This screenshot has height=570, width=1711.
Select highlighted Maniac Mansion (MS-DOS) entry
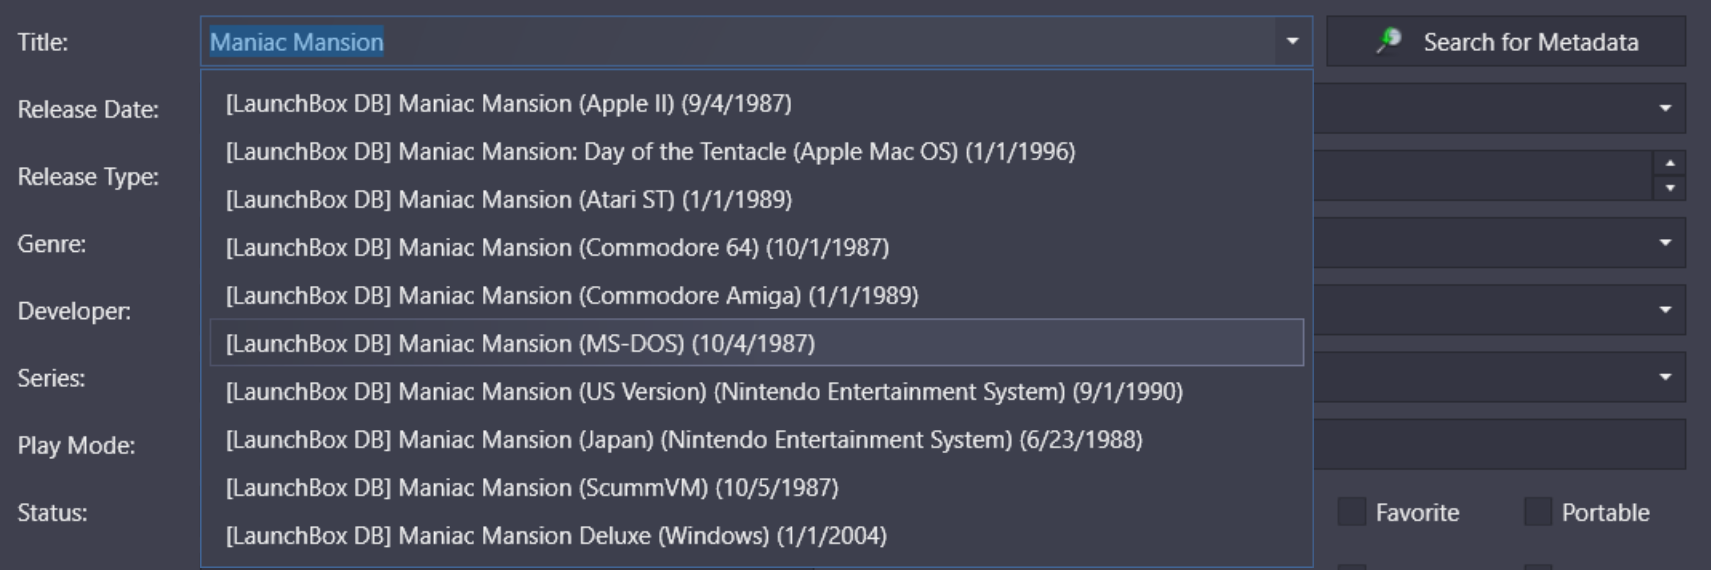[757, 343]
